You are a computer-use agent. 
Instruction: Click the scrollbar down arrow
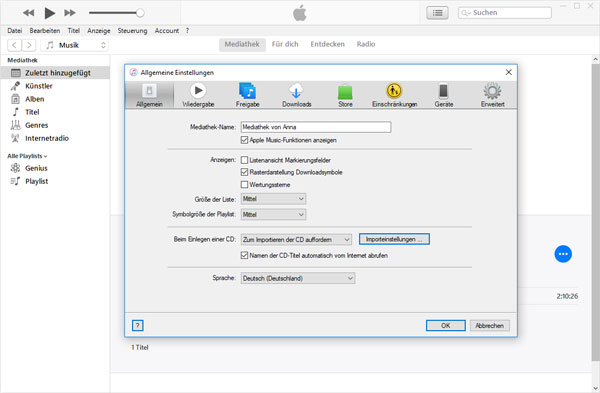(595, 388)
